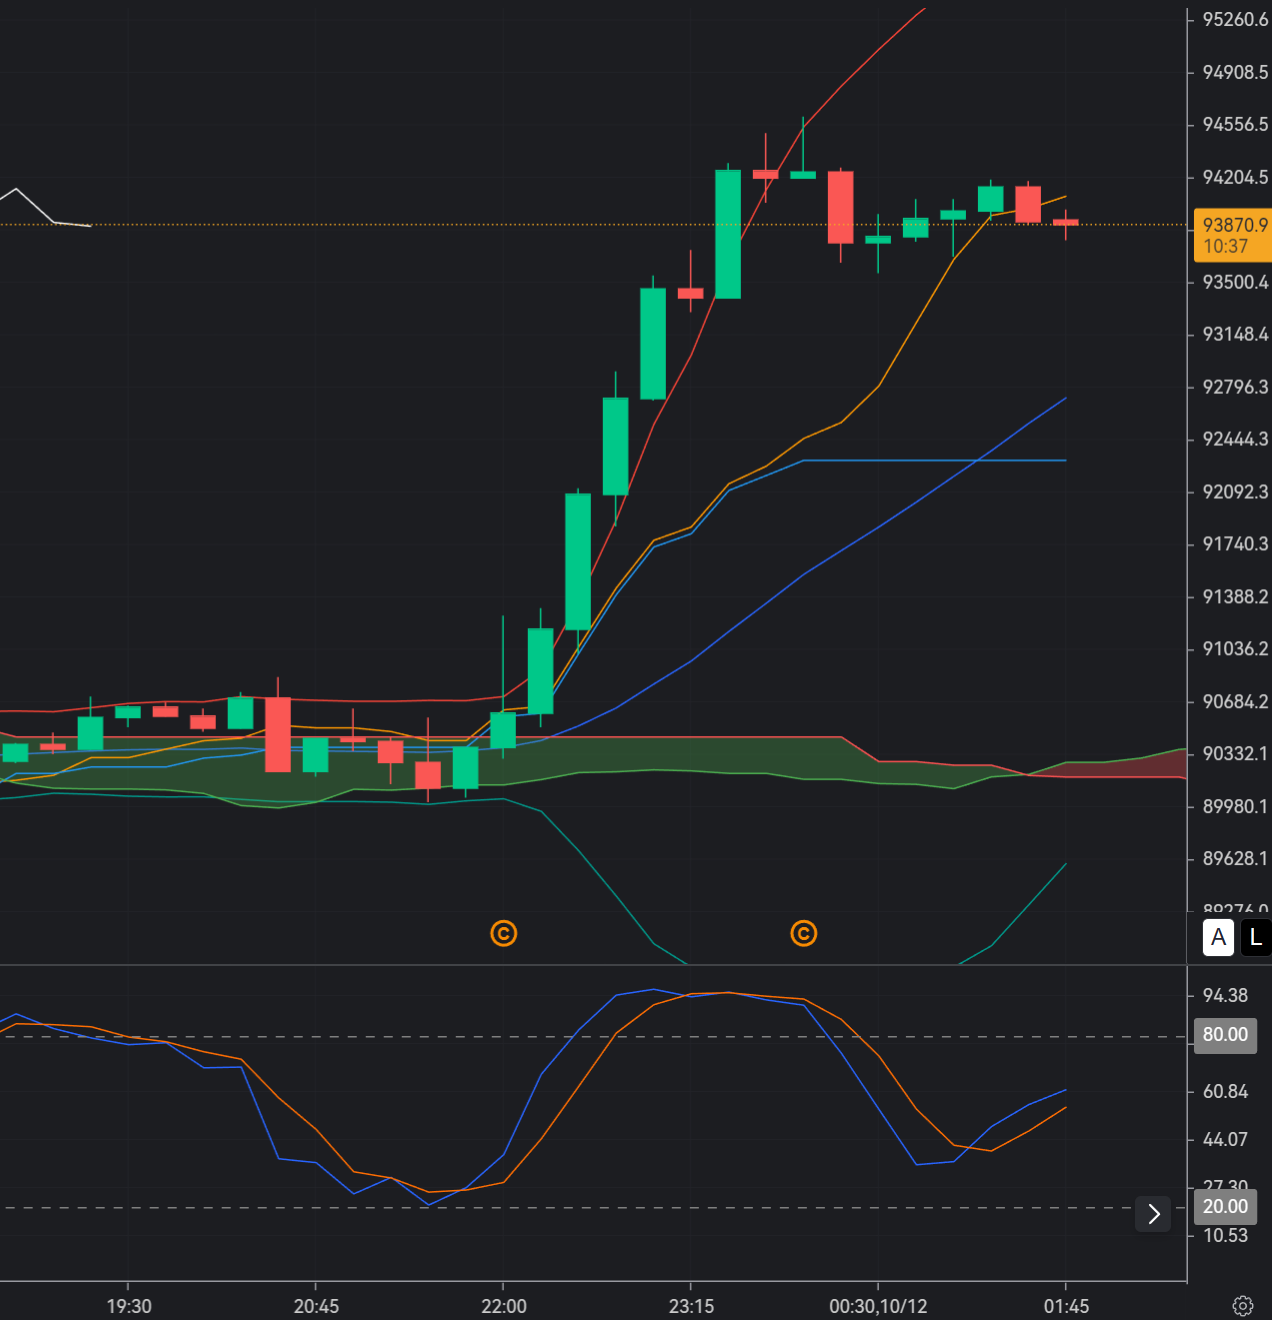
Task: Click the 19:30 time axis label
Action: (127, 1306)
